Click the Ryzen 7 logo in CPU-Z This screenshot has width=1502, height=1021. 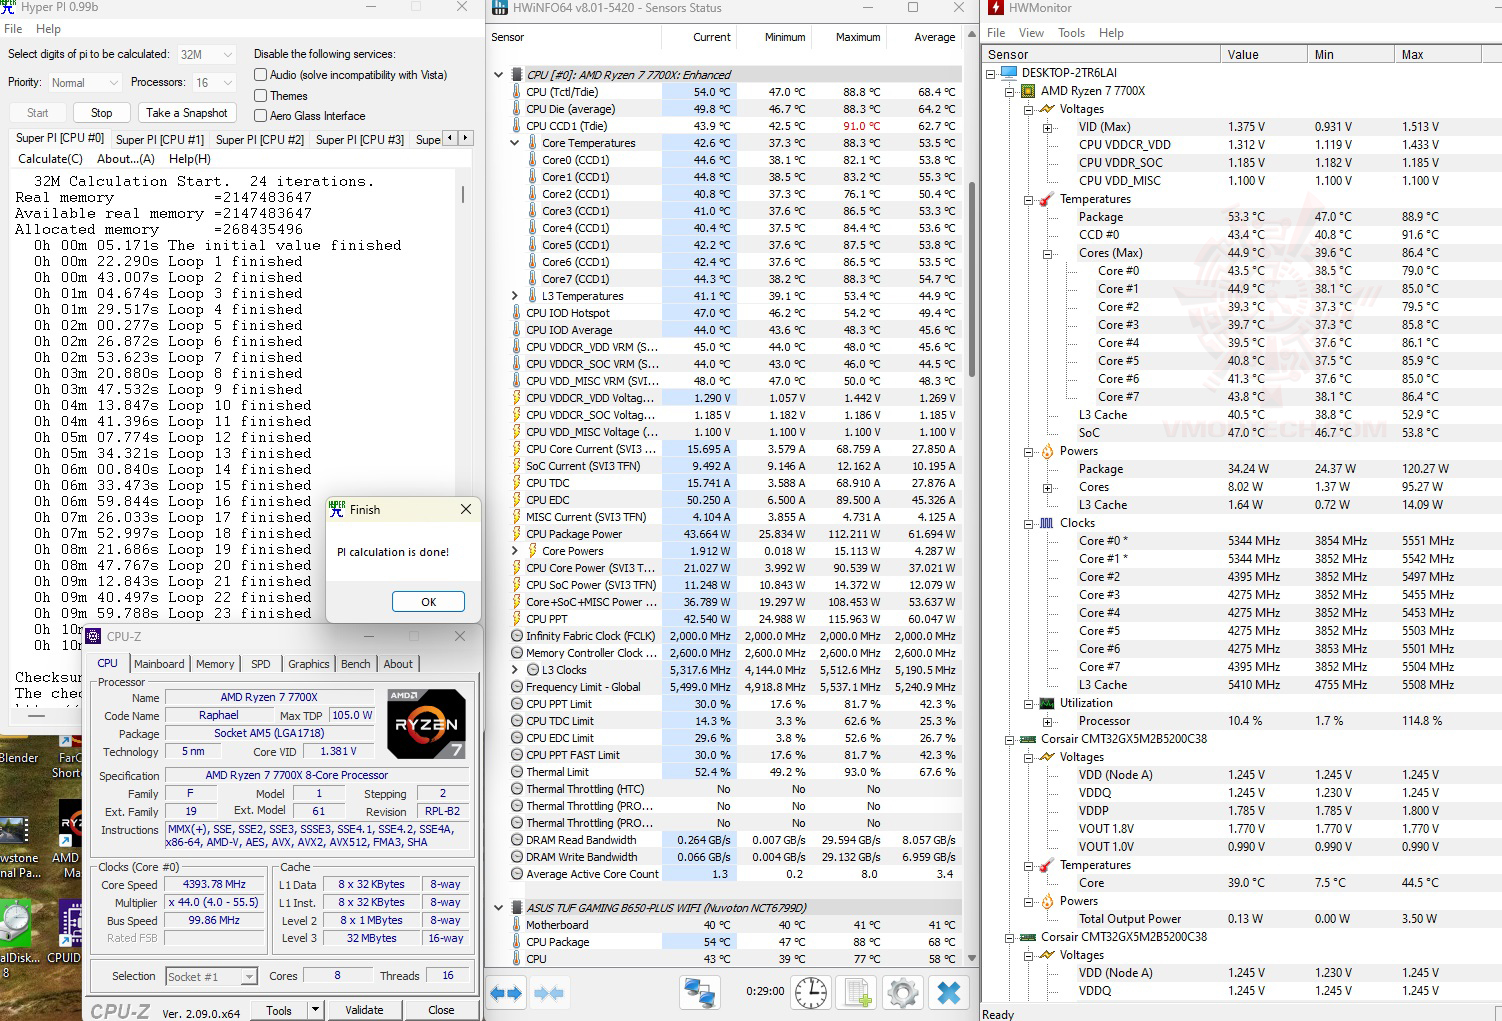[426, 724]
